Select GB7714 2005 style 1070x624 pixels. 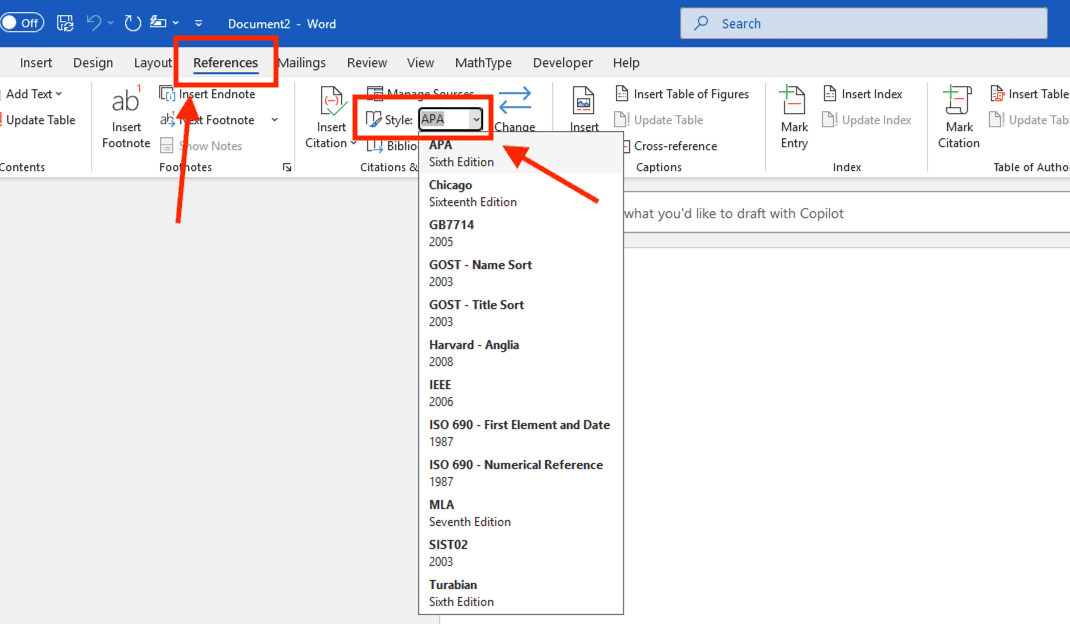(520, 233)
